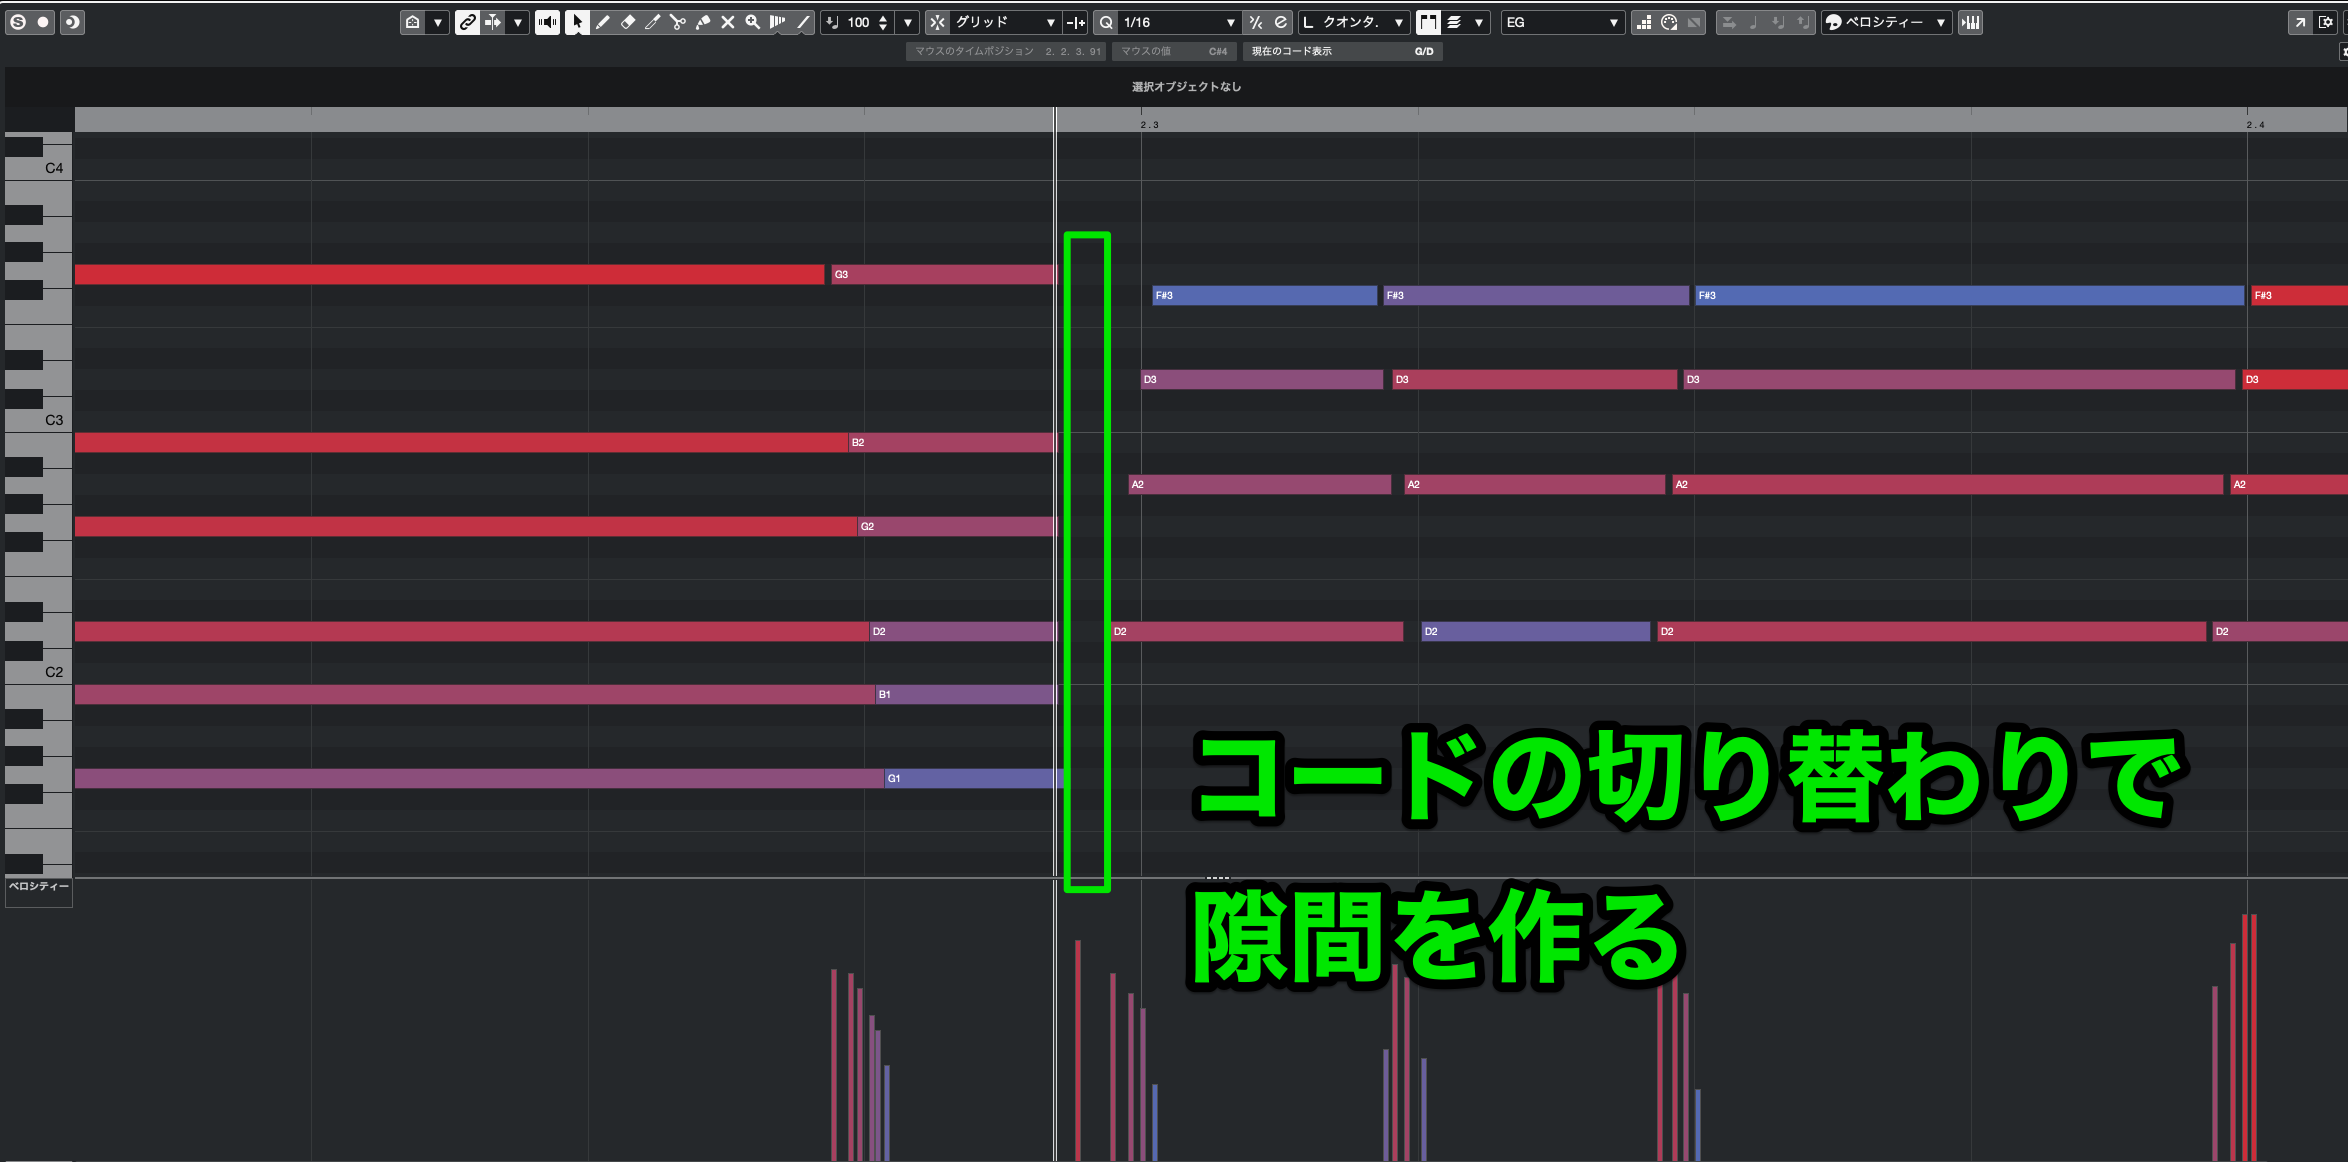Select the Trim tool
Screen dimensions: 2348x1162
click(652, 22)
